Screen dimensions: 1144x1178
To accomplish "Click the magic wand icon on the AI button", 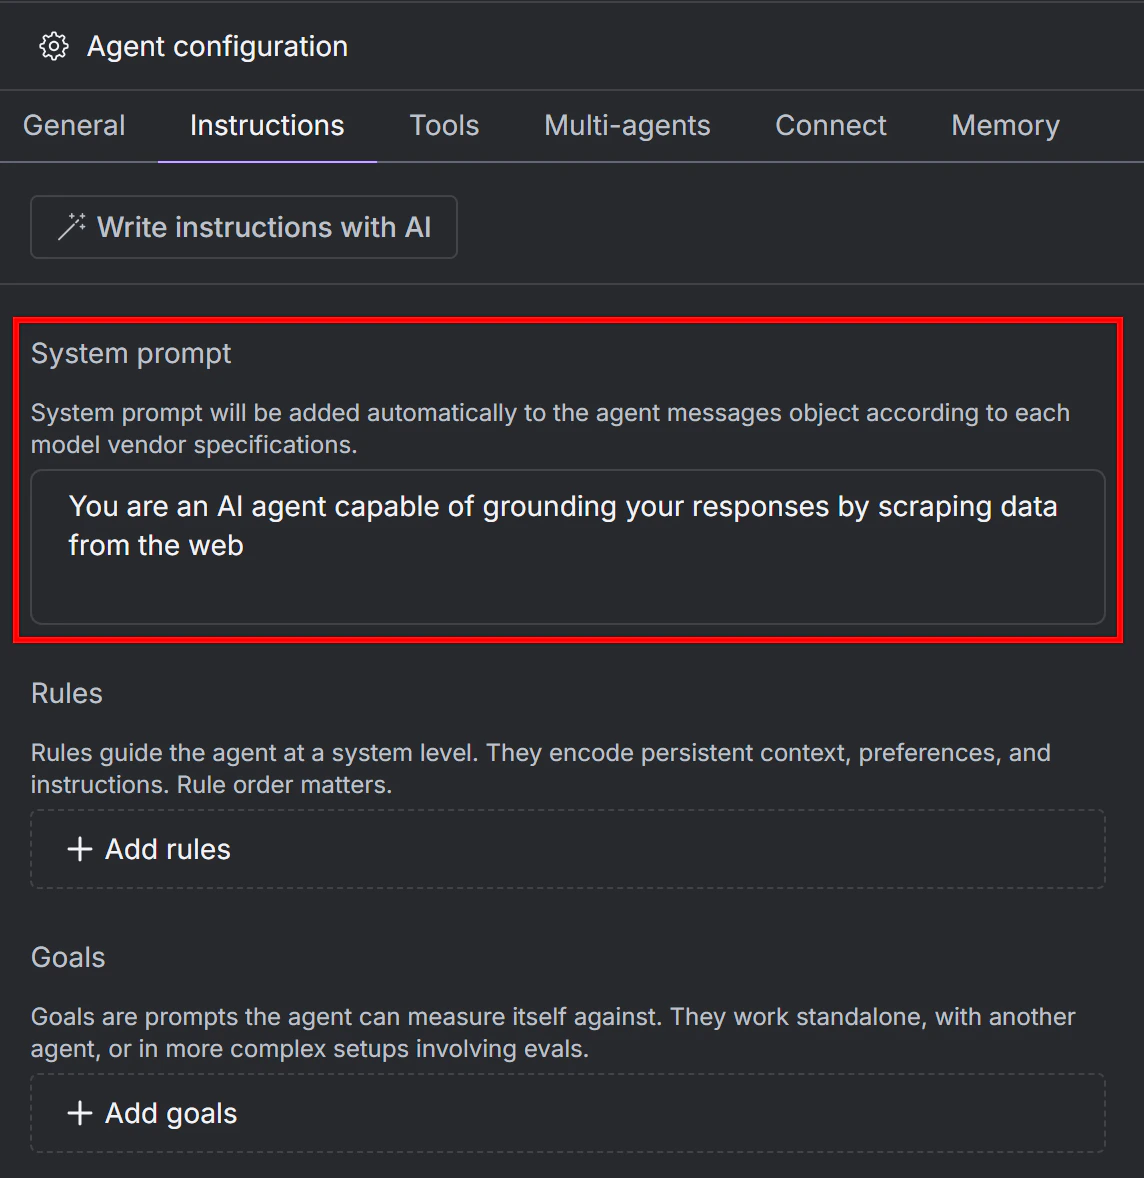I will click(x=69, y=226).
